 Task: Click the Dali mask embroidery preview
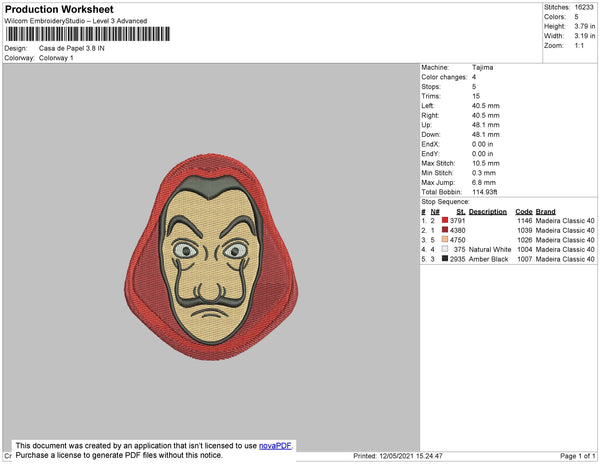[x=209, y=253]
